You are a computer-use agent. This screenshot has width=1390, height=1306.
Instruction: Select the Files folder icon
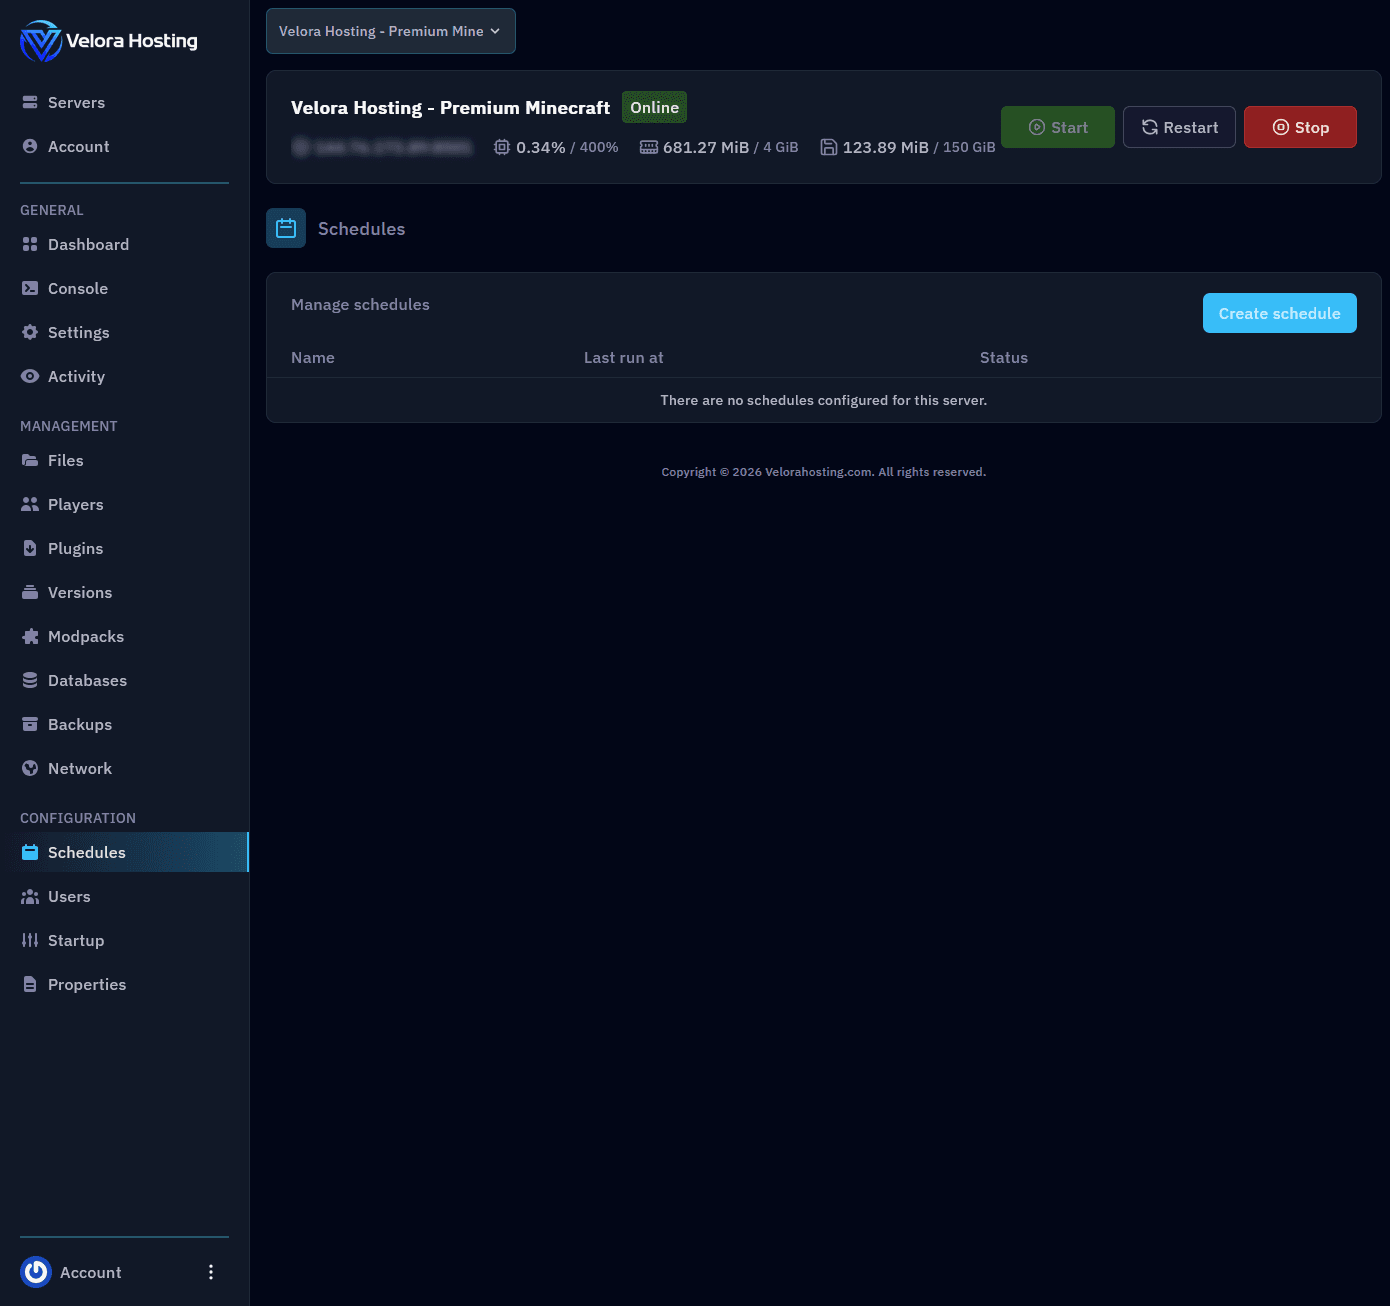point(30,460)
